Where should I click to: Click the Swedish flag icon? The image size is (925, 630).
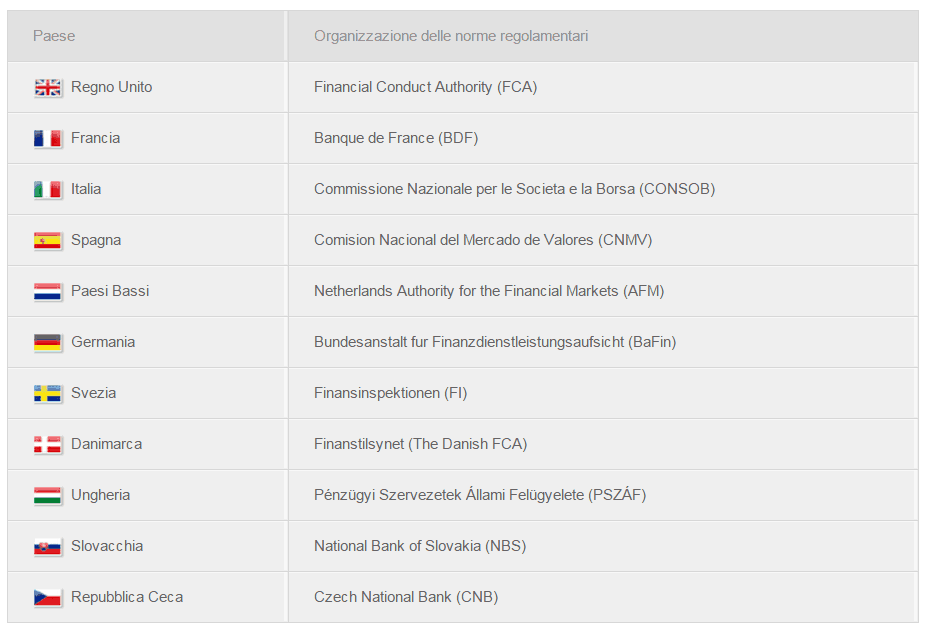tap(48, 394)
